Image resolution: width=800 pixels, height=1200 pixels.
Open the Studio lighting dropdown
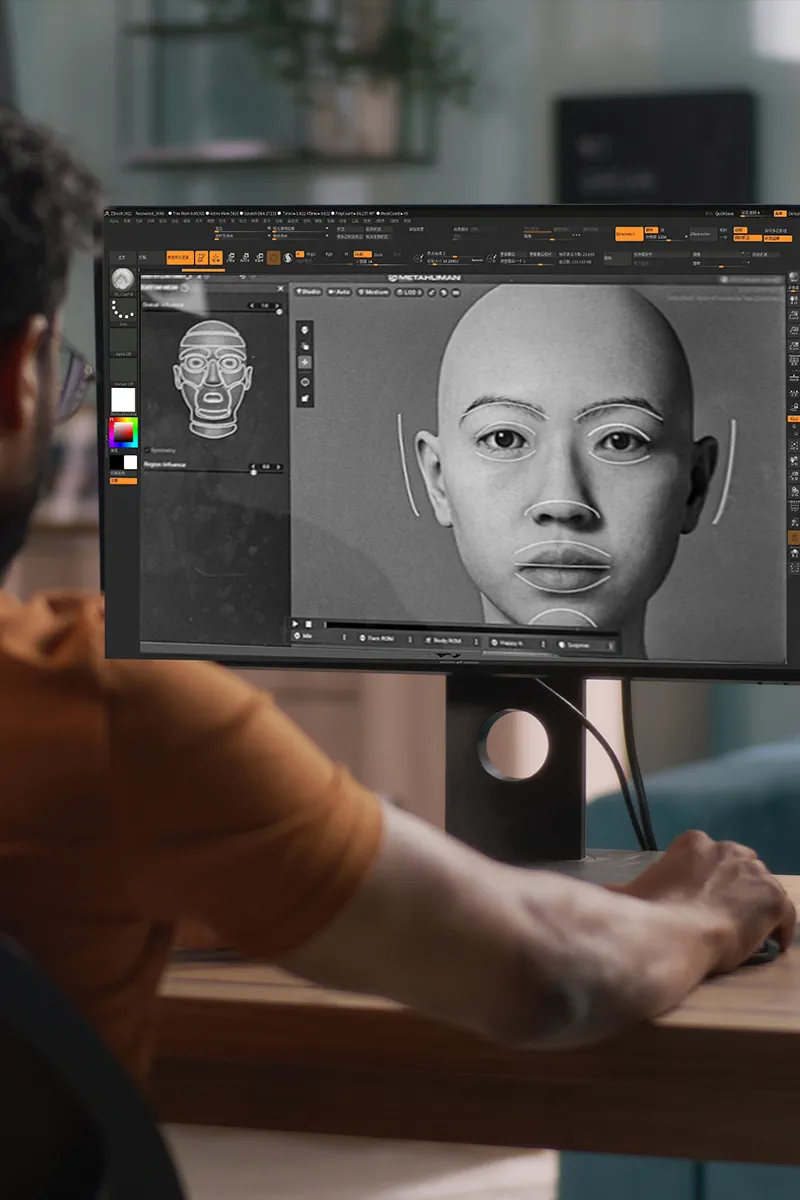308,291
